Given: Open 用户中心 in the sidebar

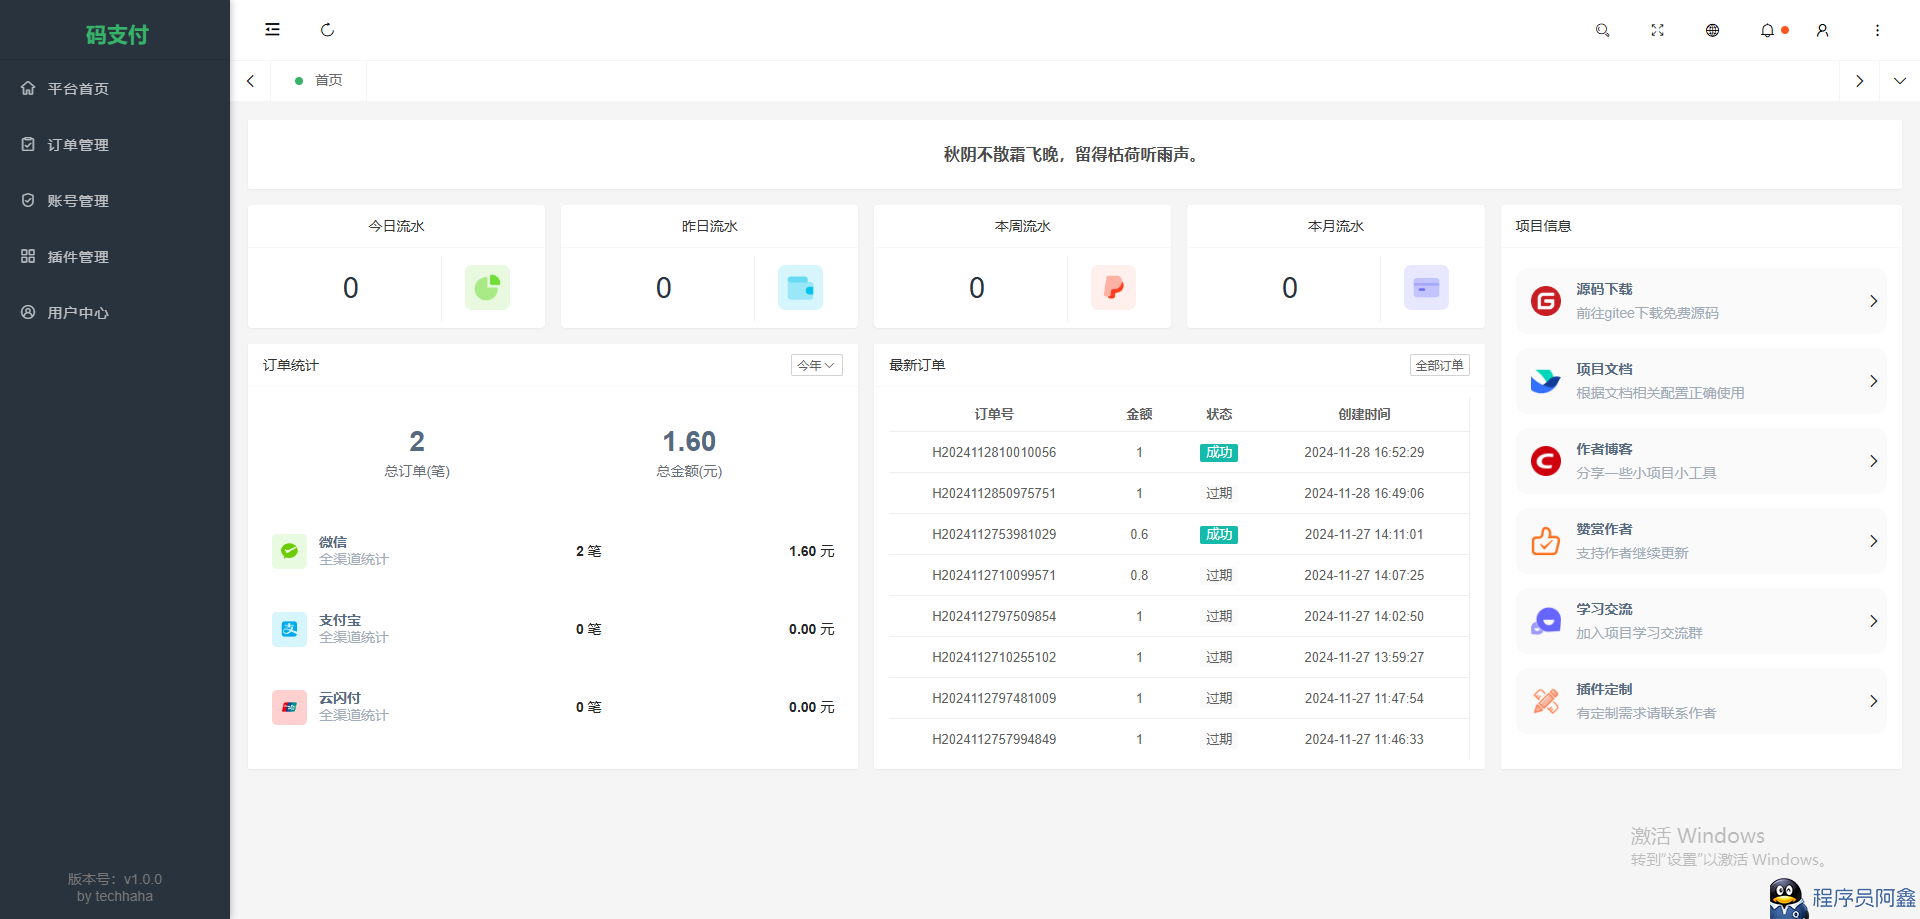Looking at the screenshot, I should point(115,312).
